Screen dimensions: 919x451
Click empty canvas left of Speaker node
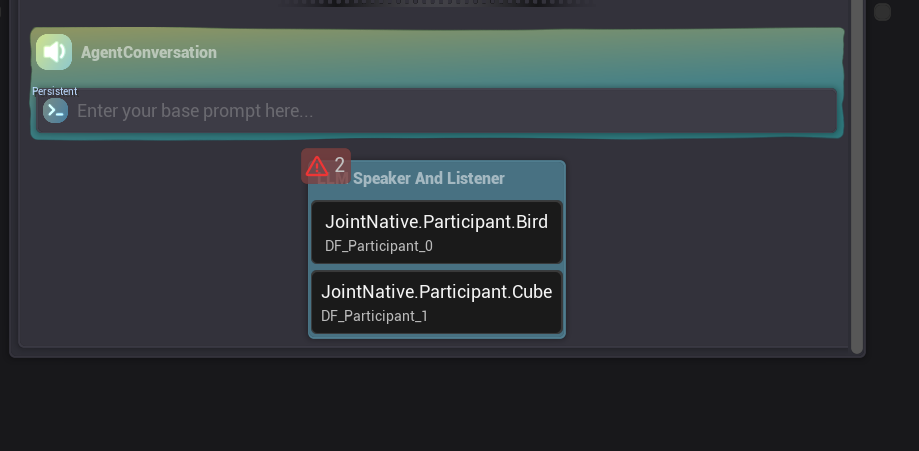[x=160, y=250]
